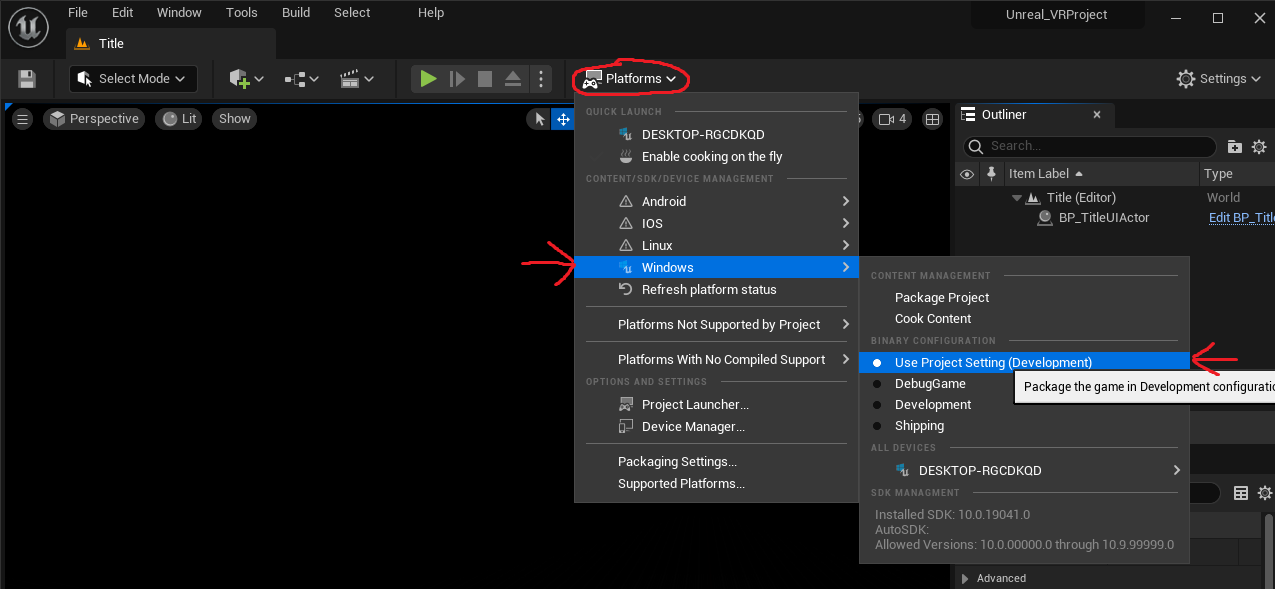Open Outliner settings gear icon
Screen dimensions: 1275x589
coord(1259,147)
